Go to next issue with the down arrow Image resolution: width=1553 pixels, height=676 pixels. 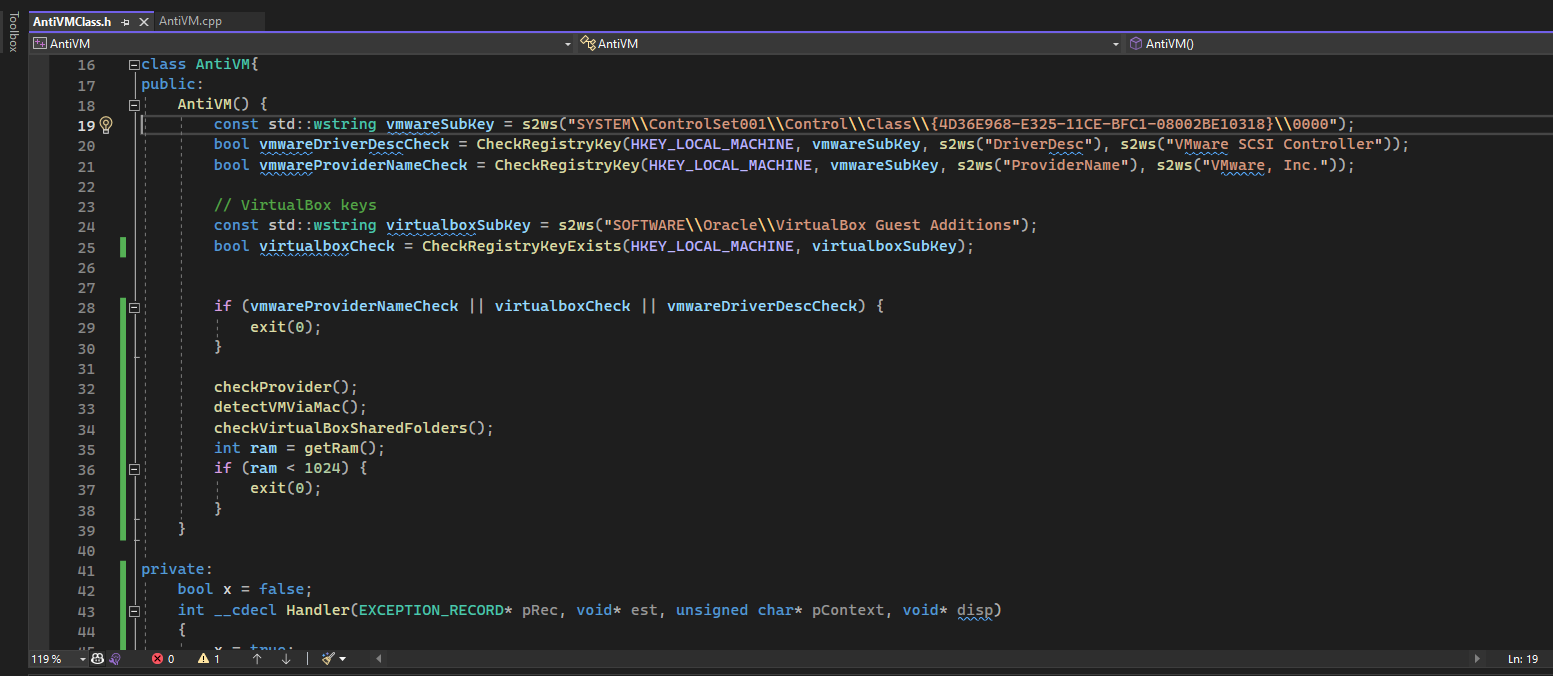coord(286,659)
